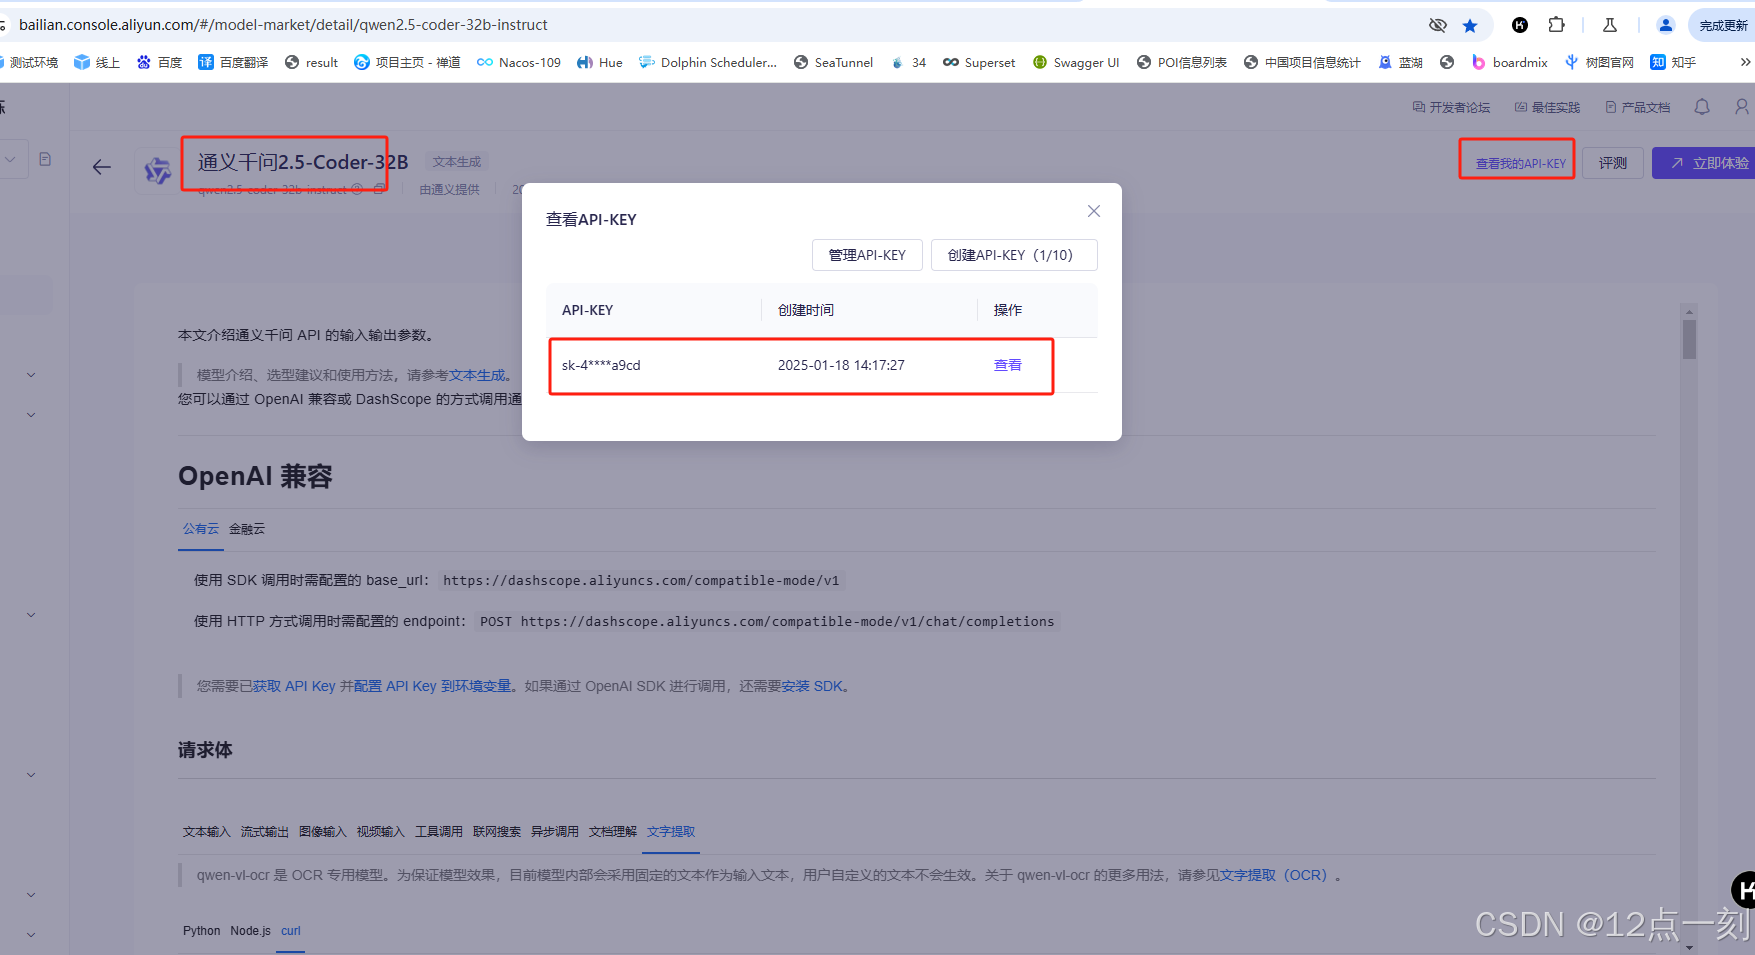The image size is (1755, 955).
Task: Open the 安装 SDK link
Action: point(813,686)
